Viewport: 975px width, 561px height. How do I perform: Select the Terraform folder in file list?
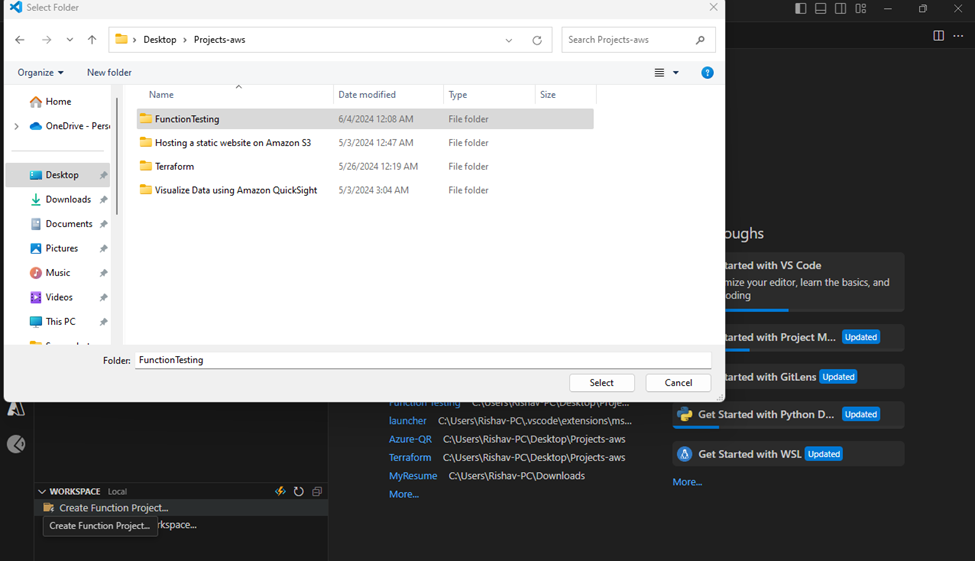[174, 167]
